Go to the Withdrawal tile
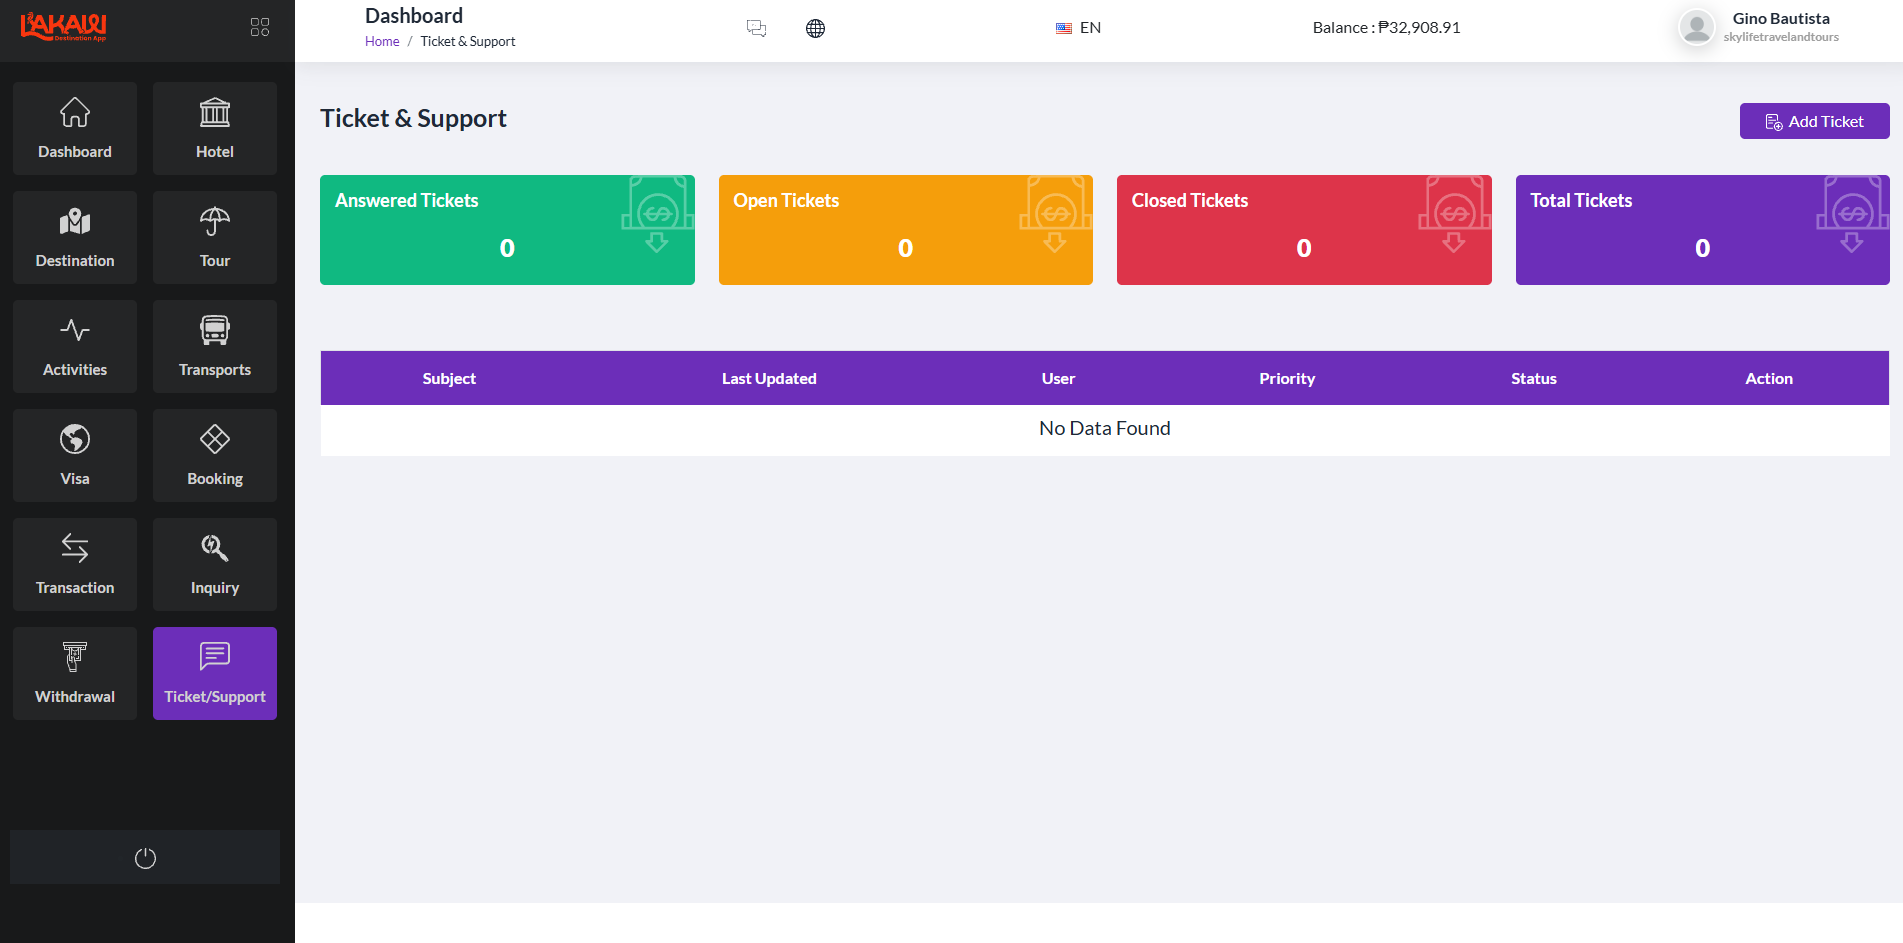Image resolution: width=1903 pixels, height=943 pixels. 75,674
